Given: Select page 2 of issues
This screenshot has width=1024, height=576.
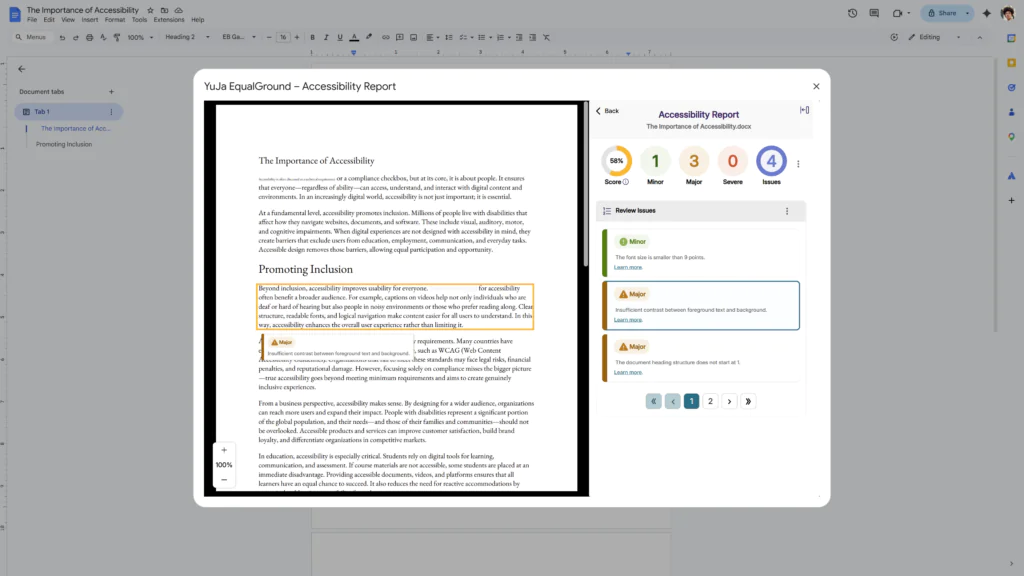Looking at the screenshot, I should click(710, 401).
